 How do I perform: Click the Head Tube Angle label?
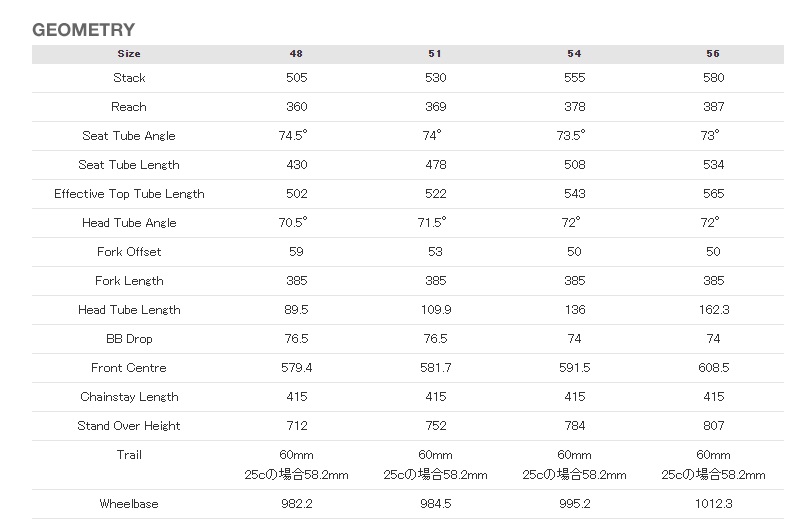[129, 223]
